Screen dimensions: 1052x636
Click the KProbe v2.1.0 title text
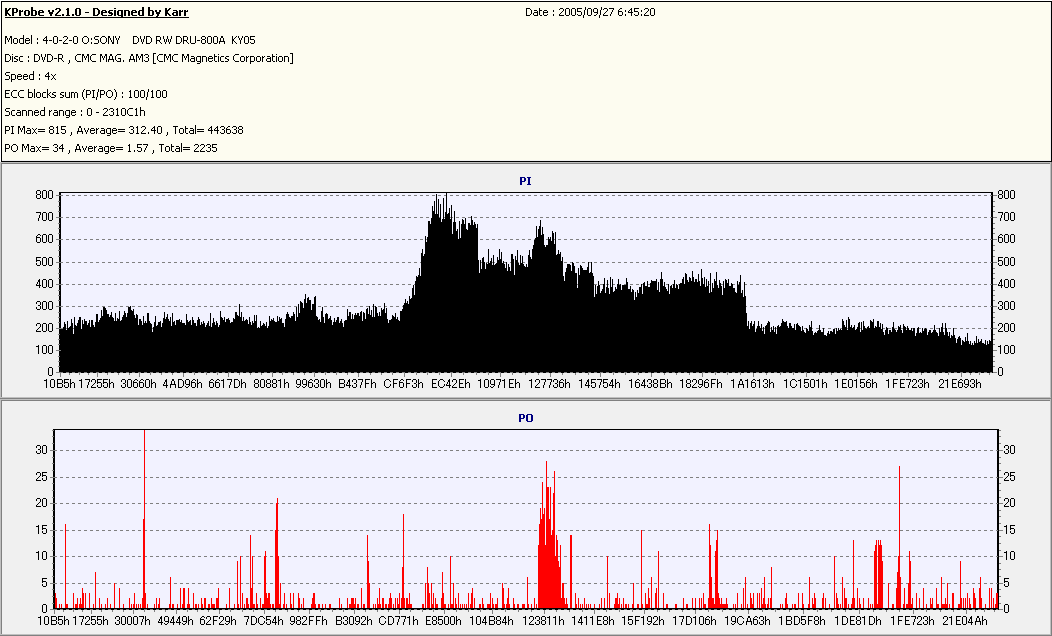pos(96,12)
